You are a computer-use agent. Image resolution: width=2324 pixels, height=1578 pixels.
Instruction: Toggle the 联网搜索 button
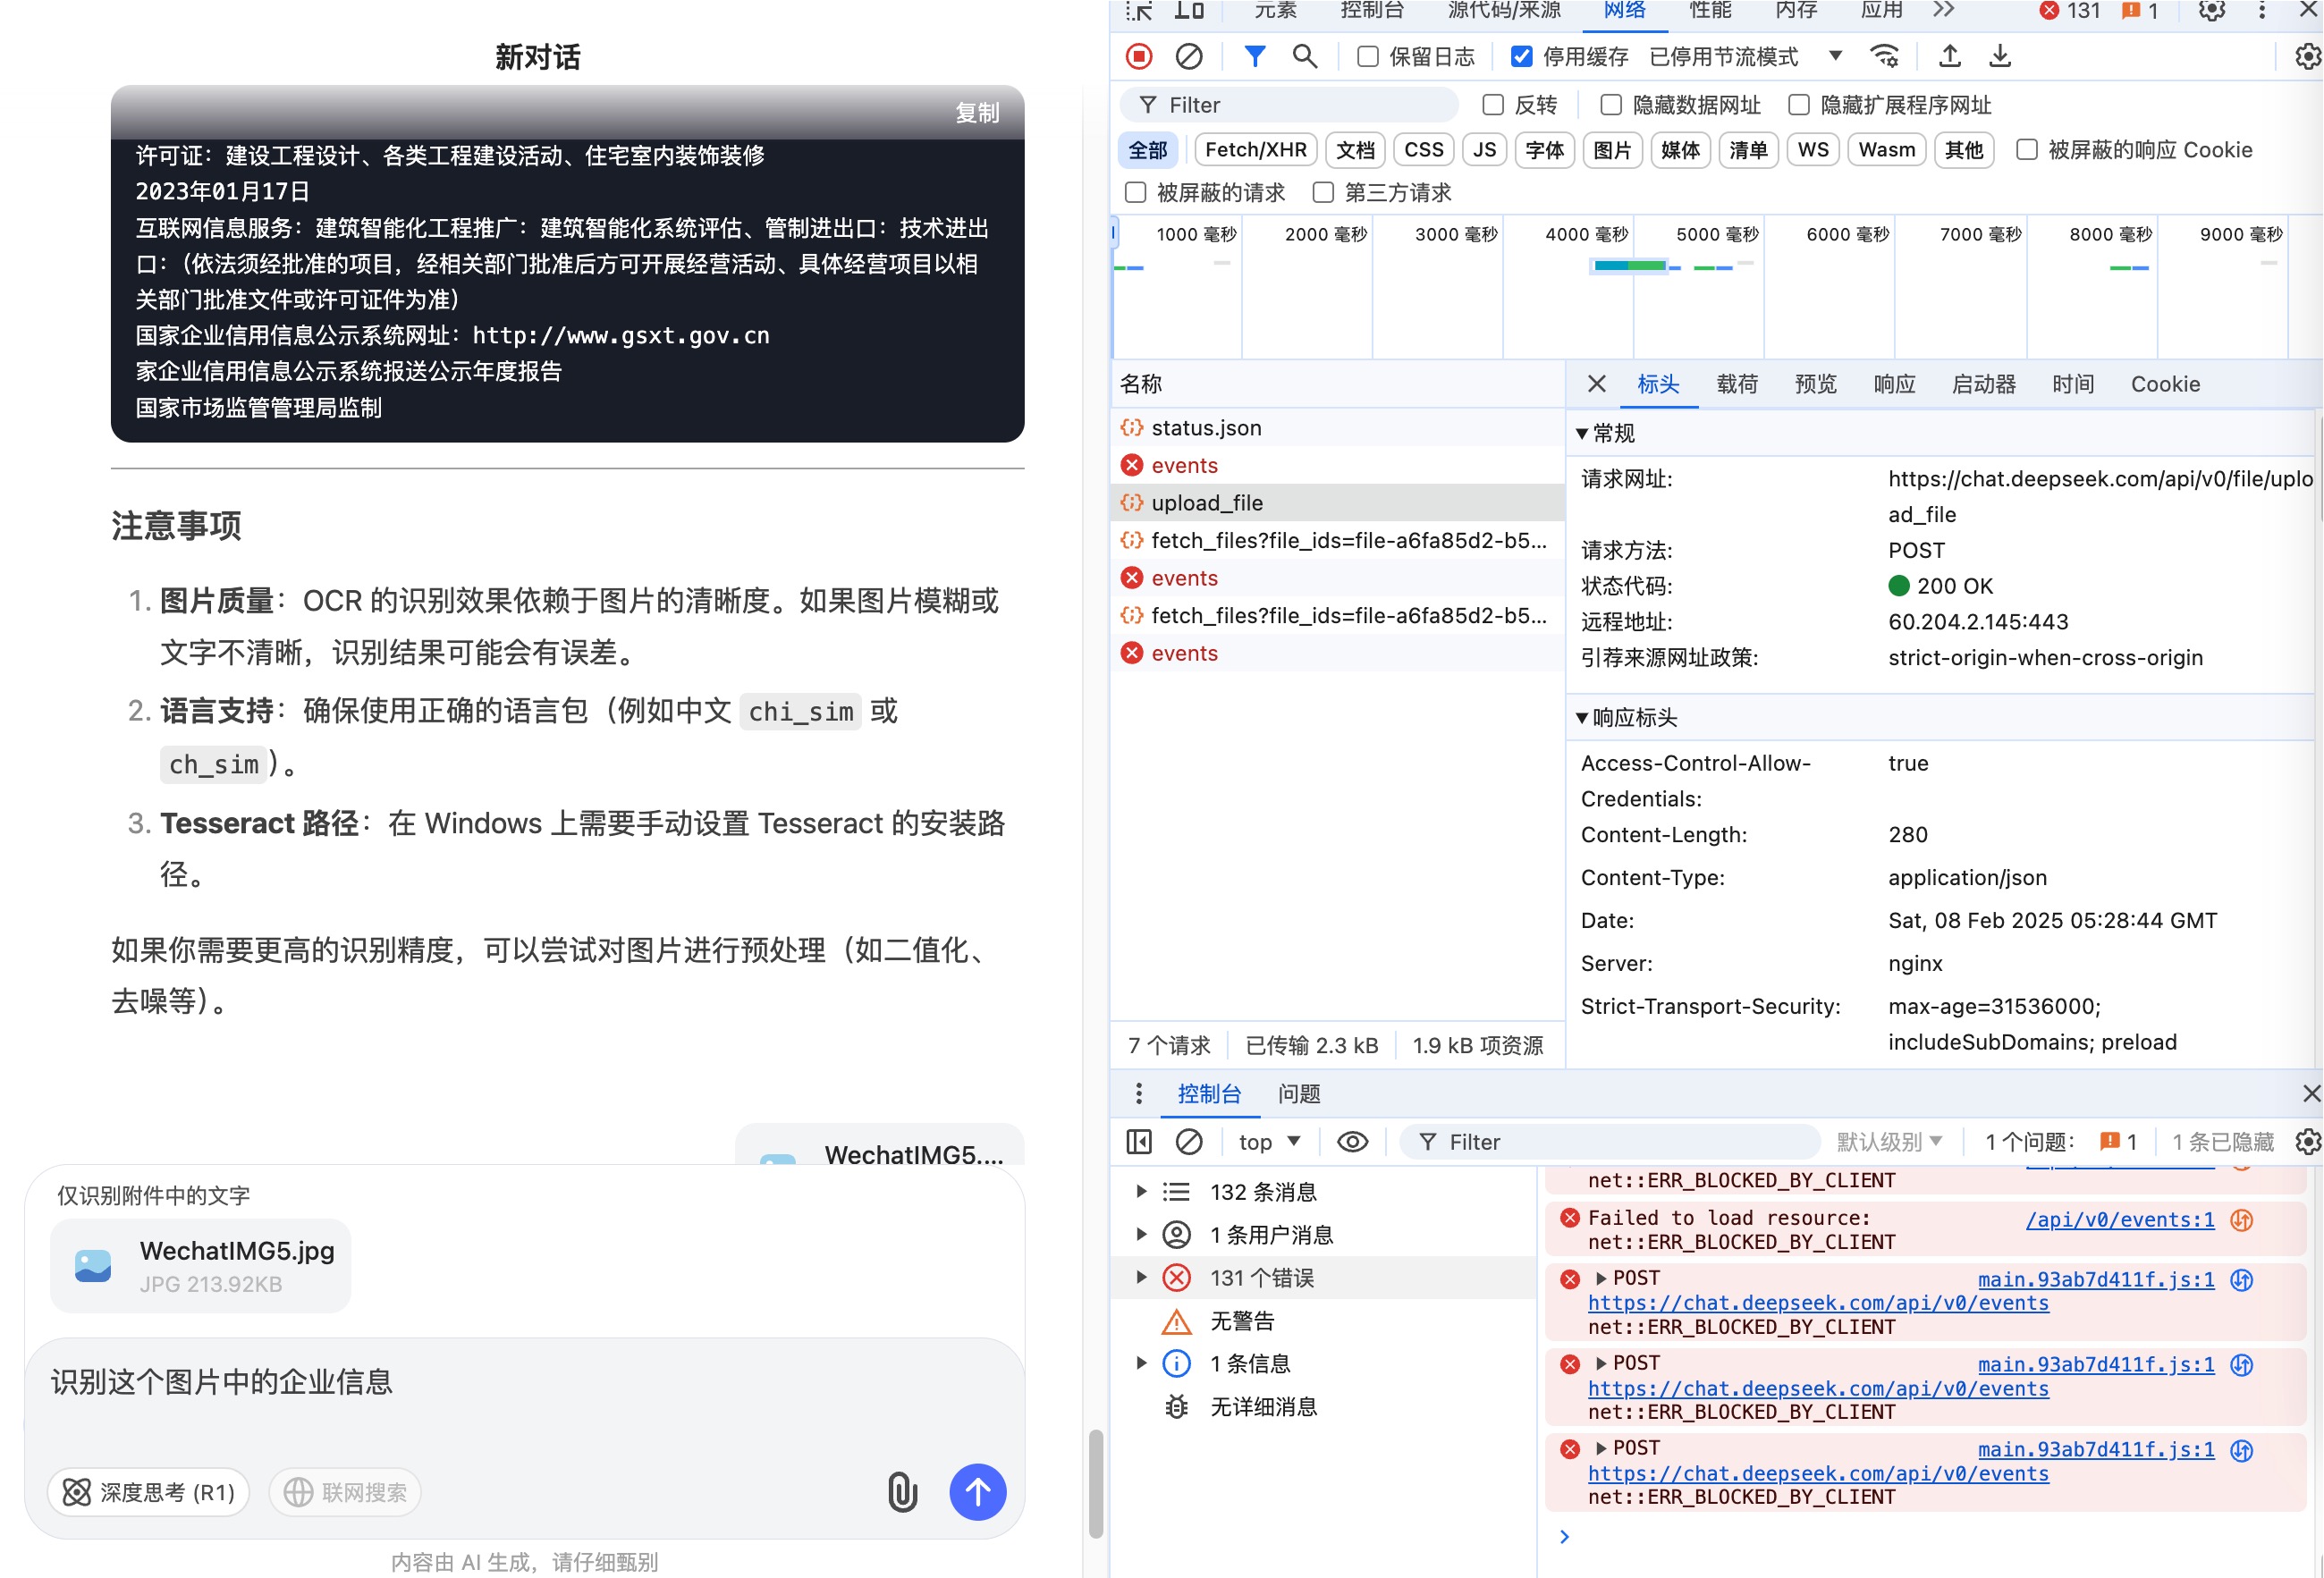pos(345,1492)
